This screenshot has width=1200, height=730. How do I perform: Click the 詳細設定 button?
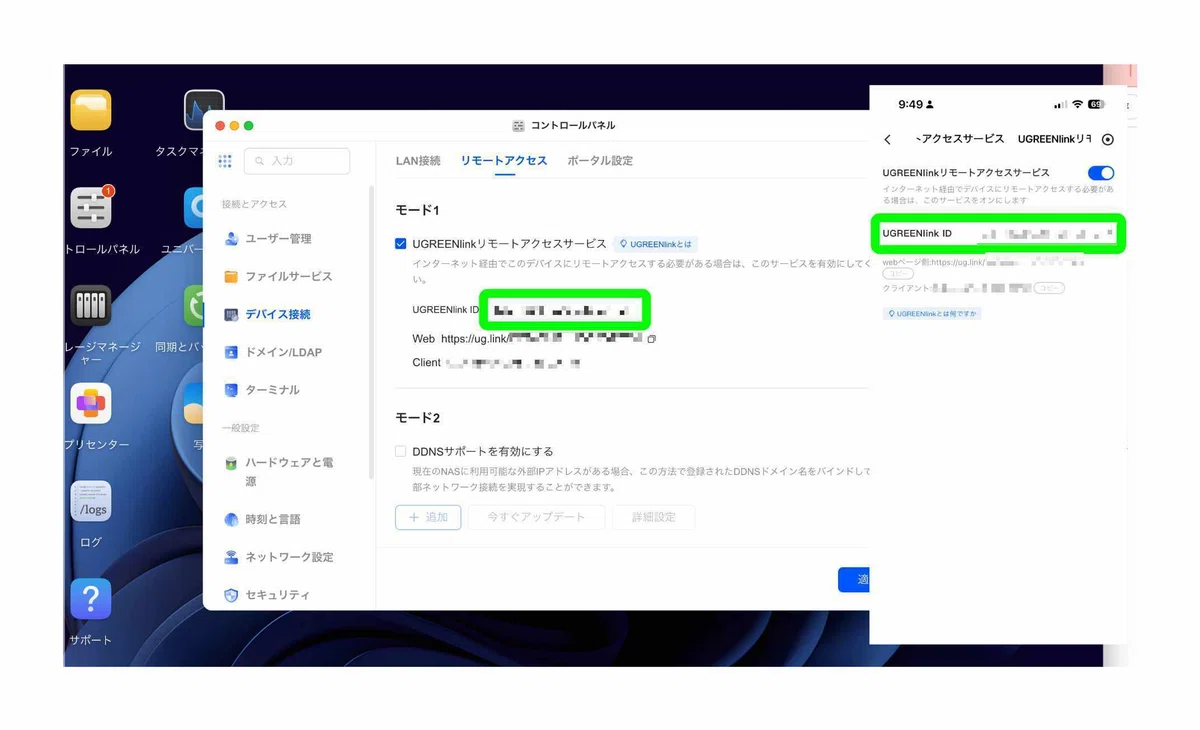pos(653,518)
